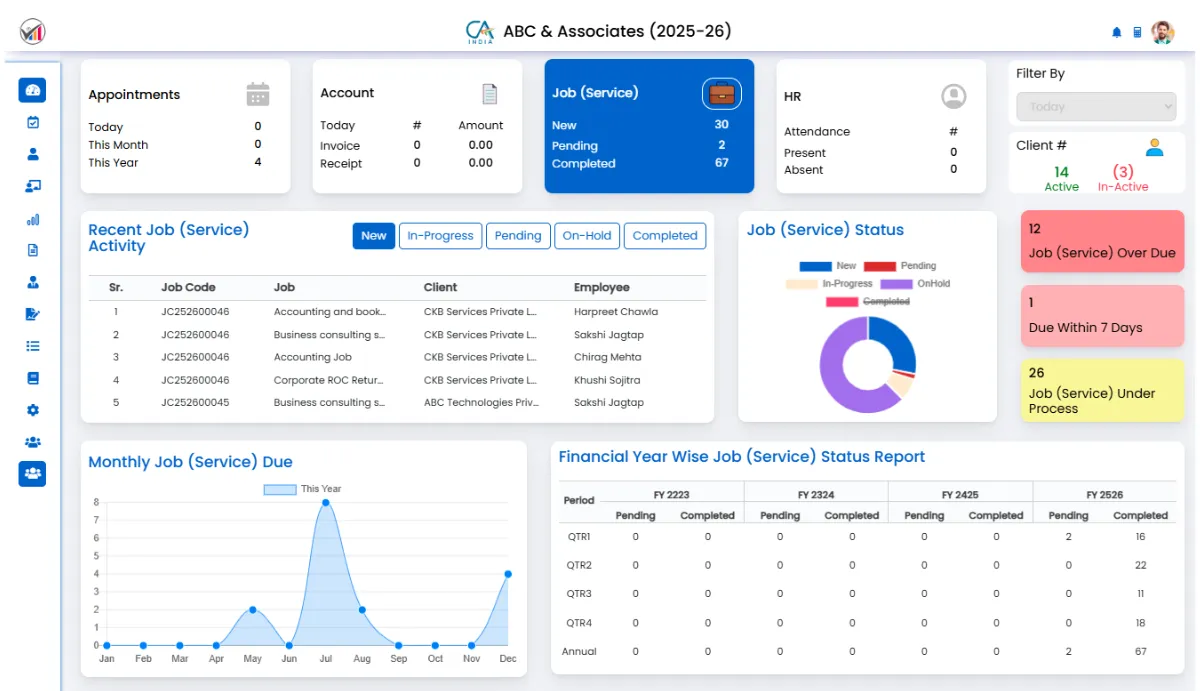
Task: Click the person icon on the HR card
Action: point(953,96)
